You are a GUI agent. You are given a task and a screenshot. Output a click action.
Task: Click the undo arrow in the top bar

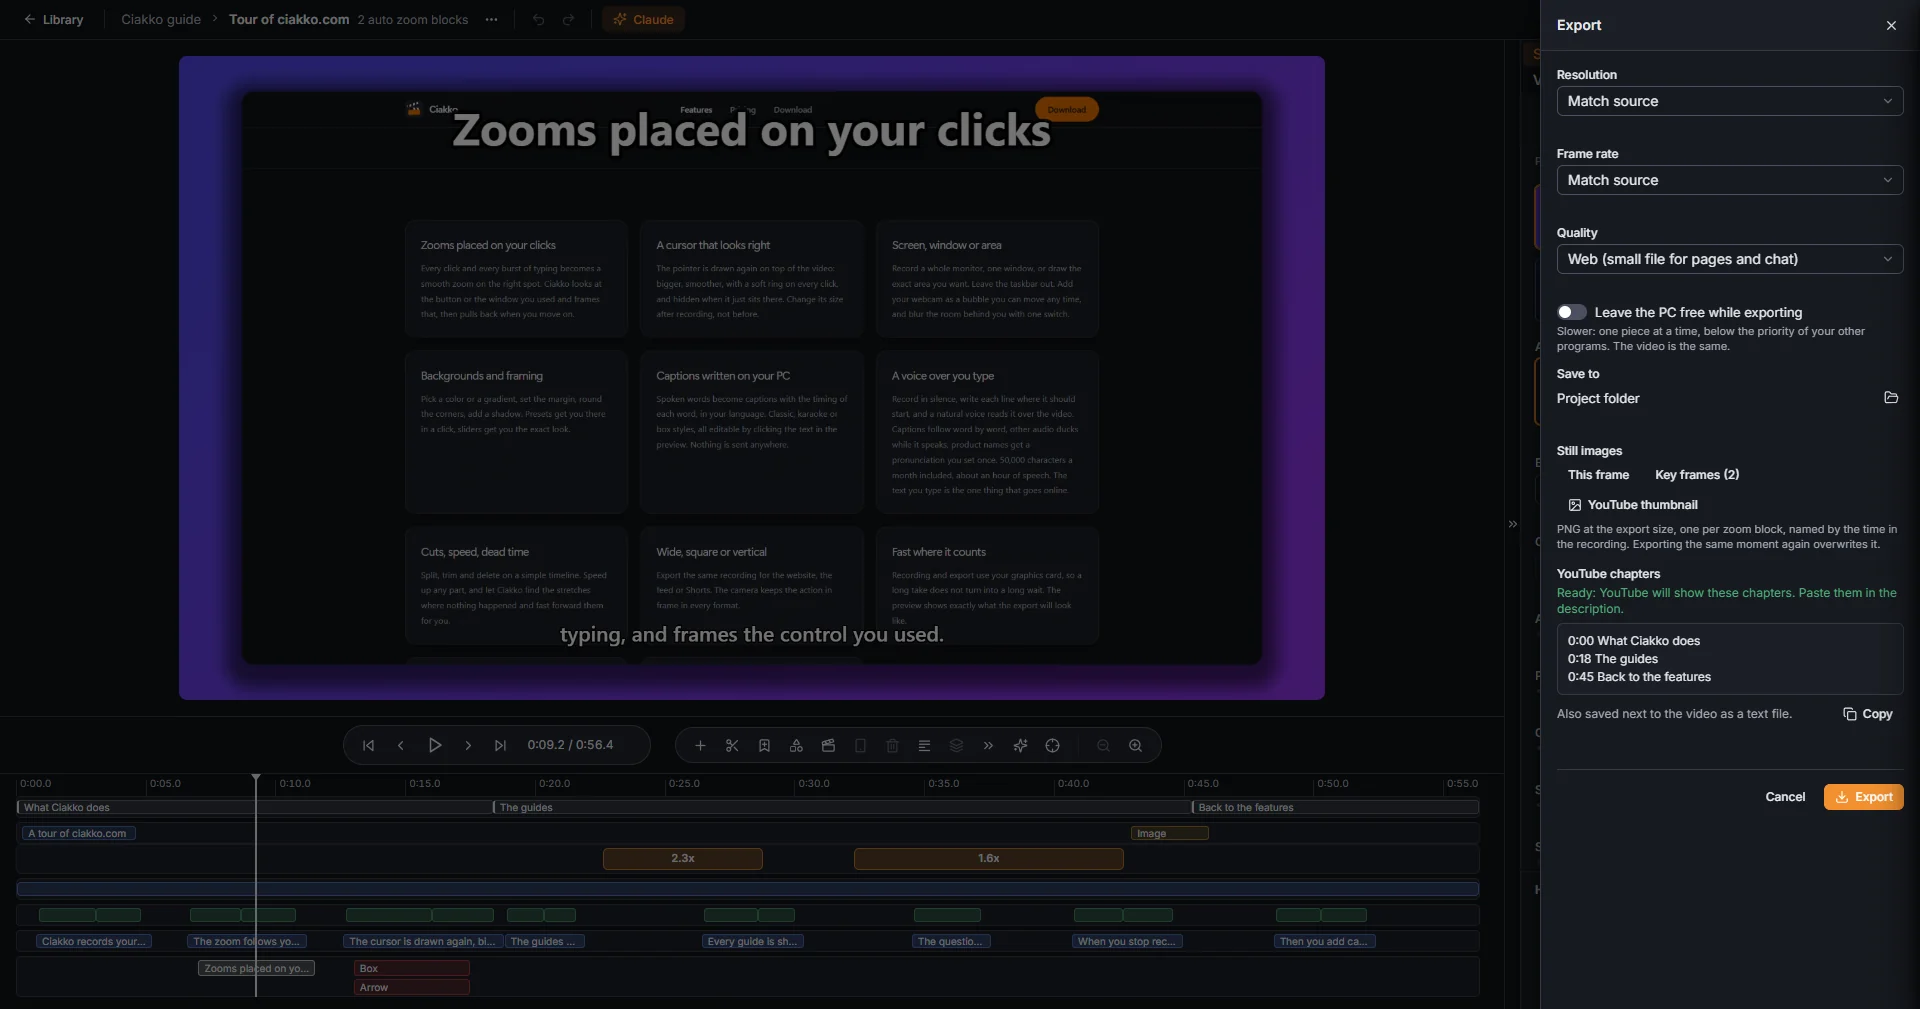(x=538, y=20)
